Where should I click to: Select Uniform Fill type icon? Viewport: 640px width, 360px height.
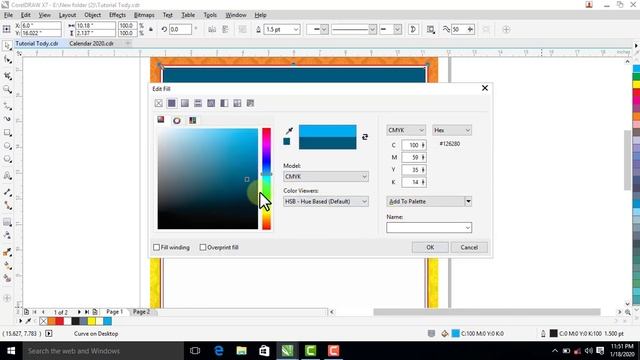coord(172,103)
